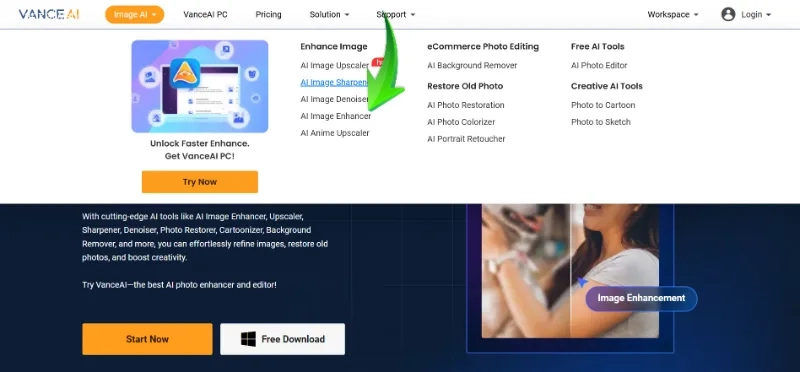Expand the Support dropdown

(395, 14)
